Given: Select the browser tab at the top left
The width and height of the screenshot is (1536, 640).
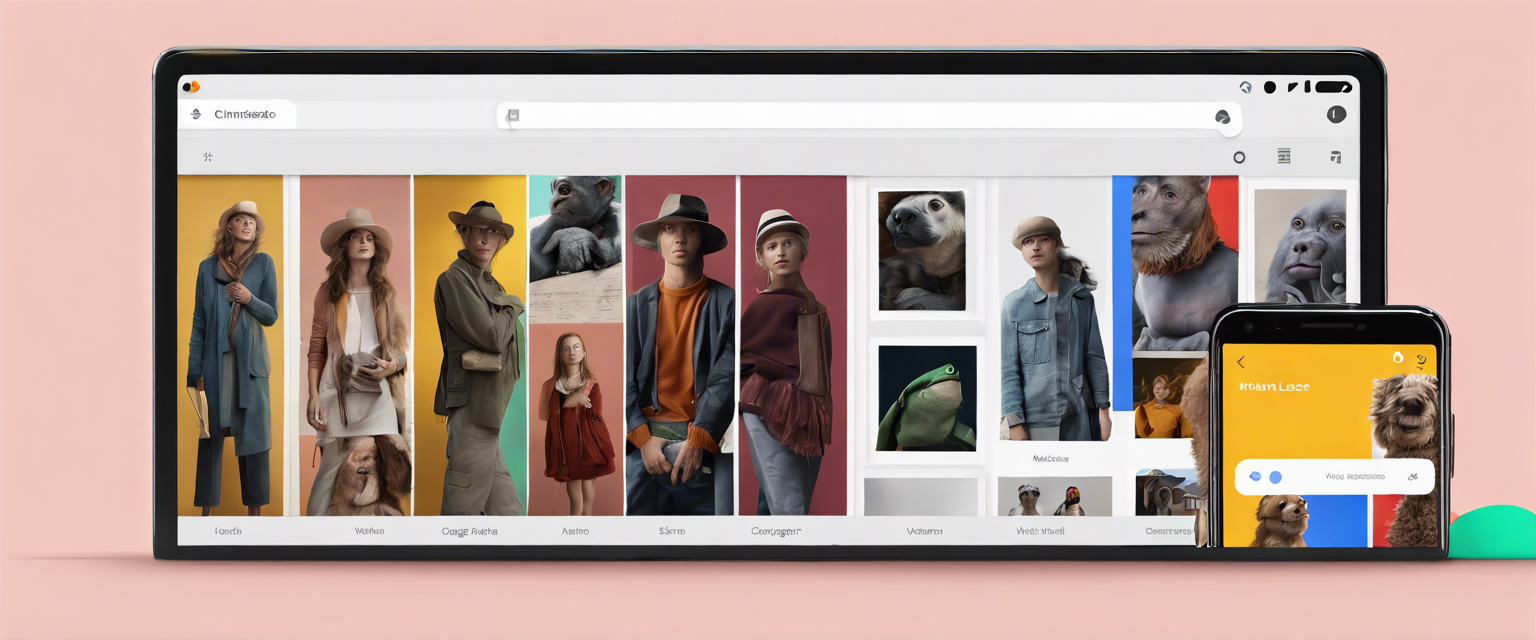Looking at the screenshot, I should pos(240,115).
